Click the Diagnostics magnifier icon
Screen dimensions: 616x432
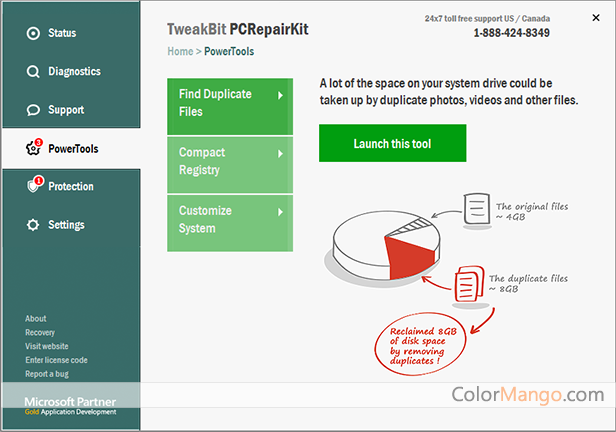[x=33, y=71]
